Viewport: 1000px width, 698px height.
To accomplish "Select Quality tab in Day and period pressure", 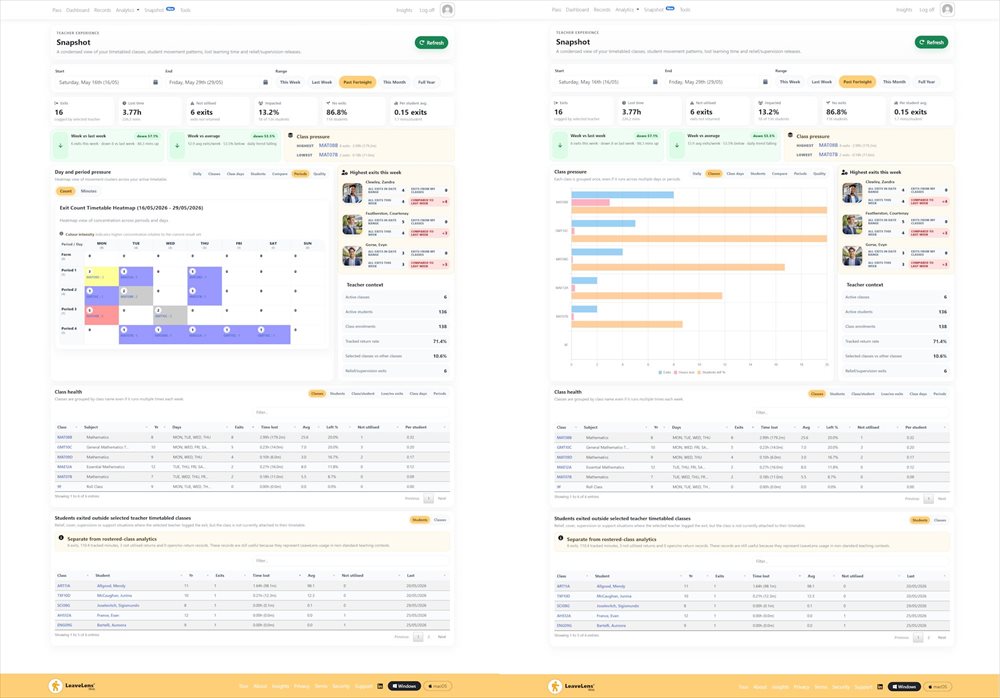I will click(x=320, y=174).
